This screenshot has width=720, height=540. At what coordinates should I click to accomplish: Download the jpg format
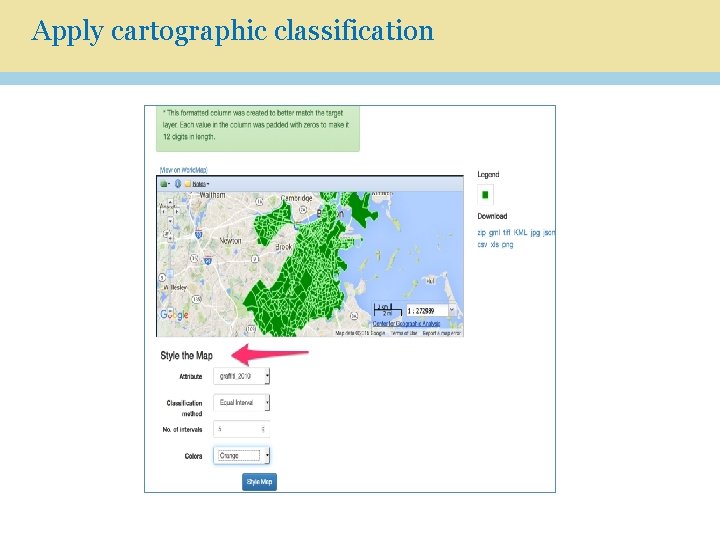click(x=535, y=233)
